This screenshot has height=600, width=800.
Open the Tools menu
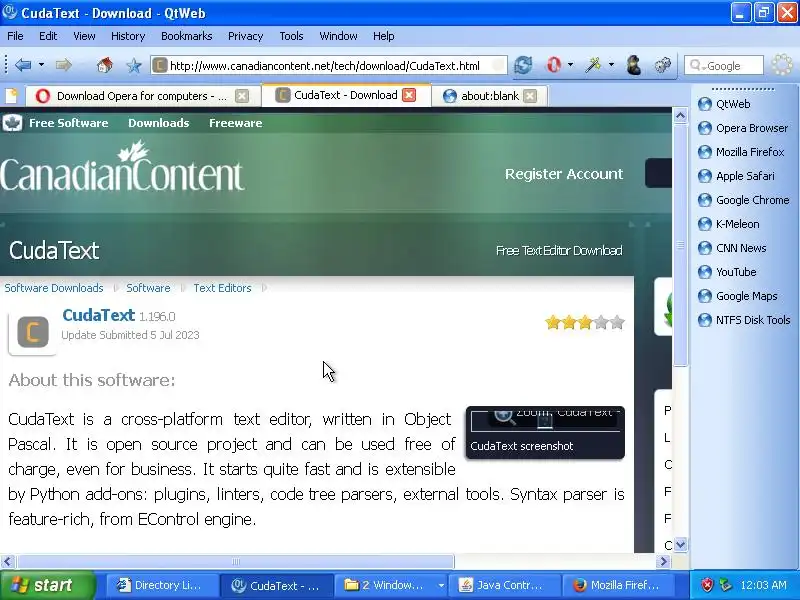point(291,36)
